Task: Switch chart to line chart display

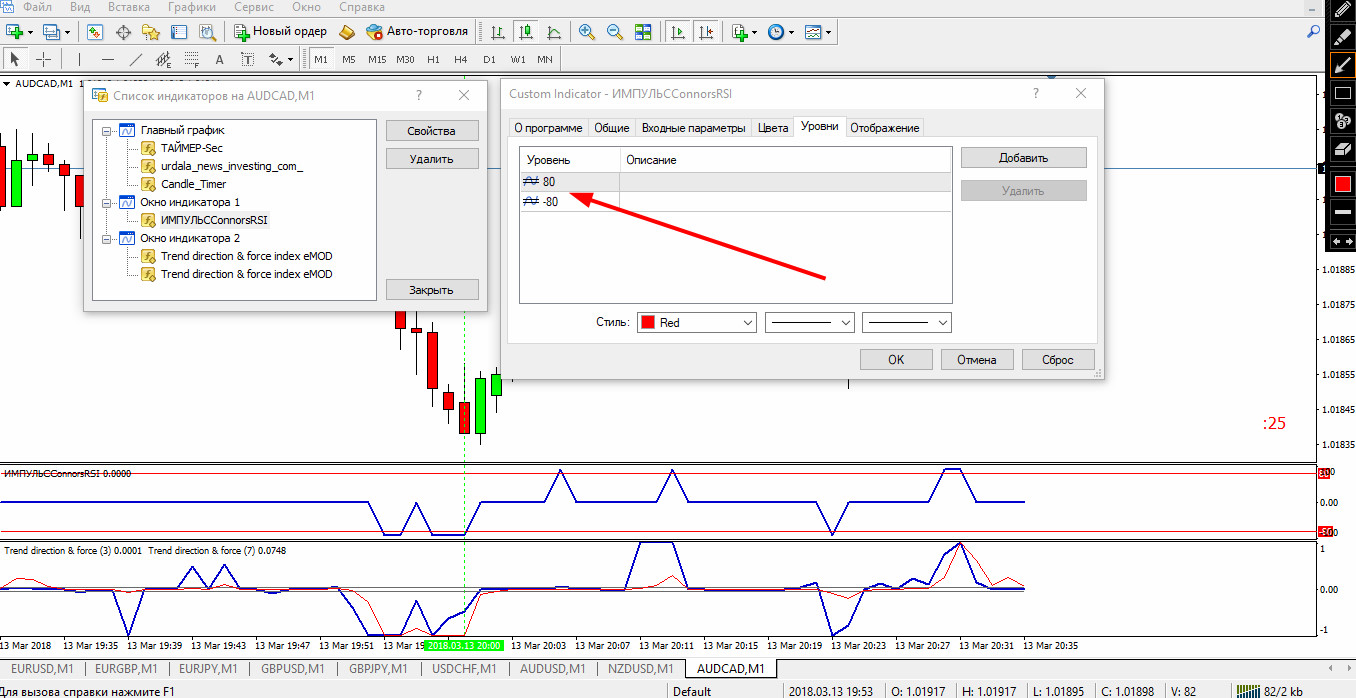Action: 554,32
